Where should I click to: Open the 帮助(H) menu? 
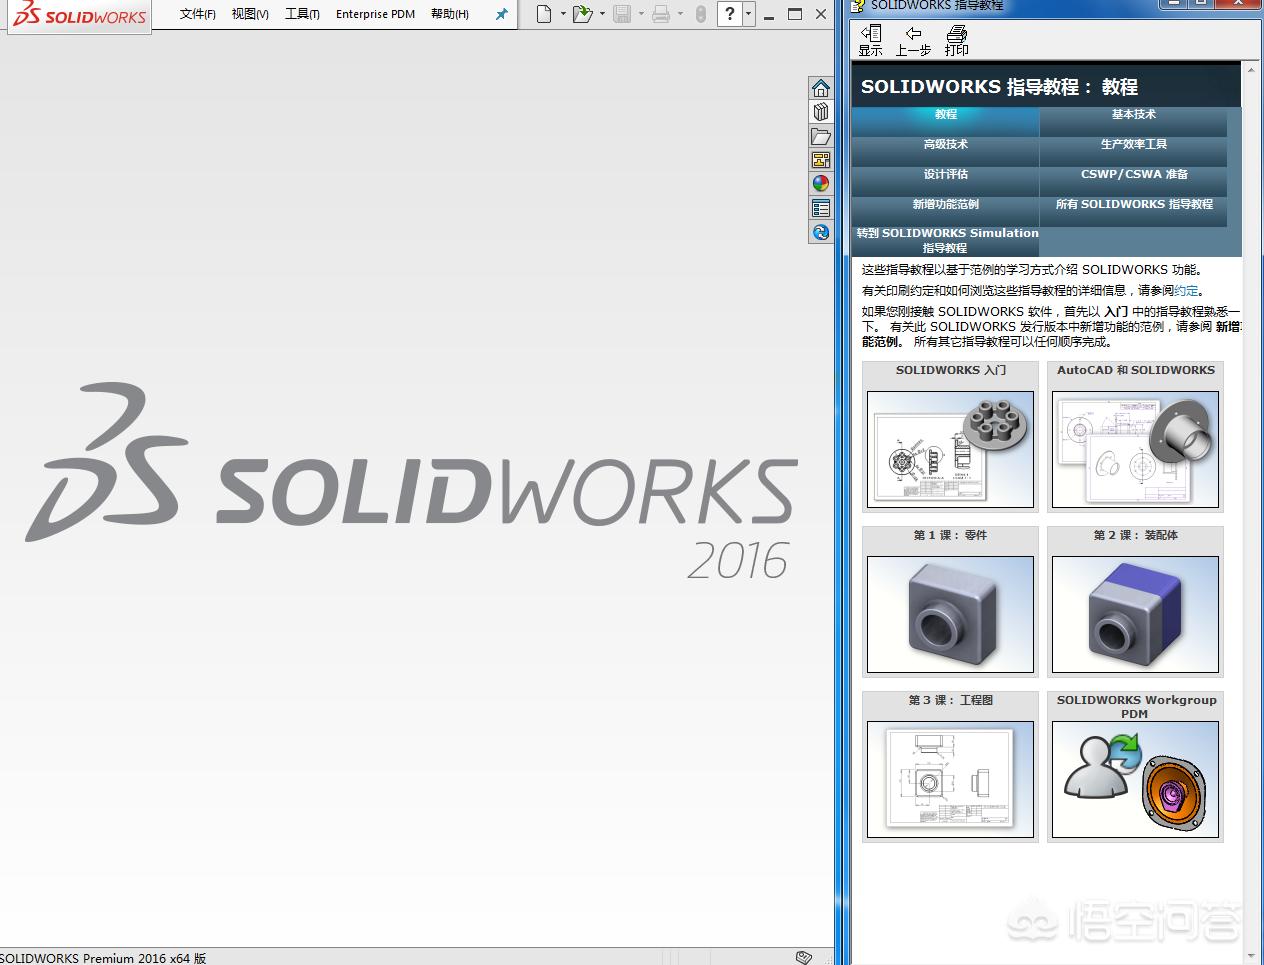tap(450, 14)
